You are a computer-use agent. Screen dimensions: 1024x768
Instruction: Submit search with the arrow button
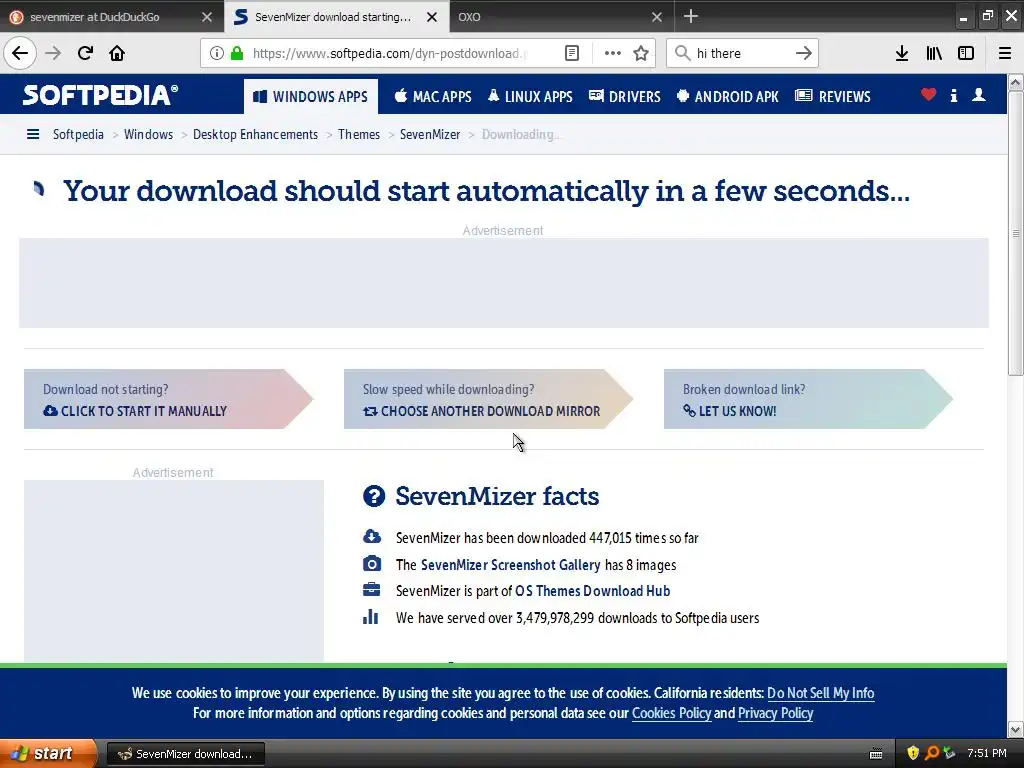[x=804, y=53]
